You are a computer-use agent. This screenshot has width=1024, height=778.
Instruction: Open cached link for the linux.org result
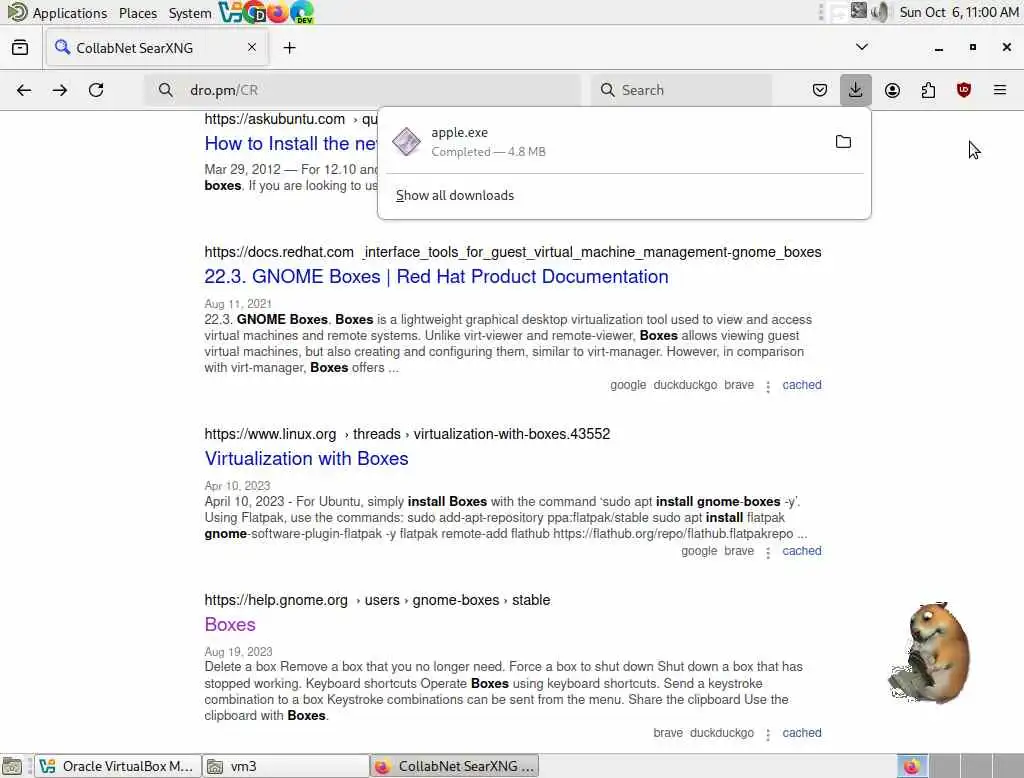802,551
